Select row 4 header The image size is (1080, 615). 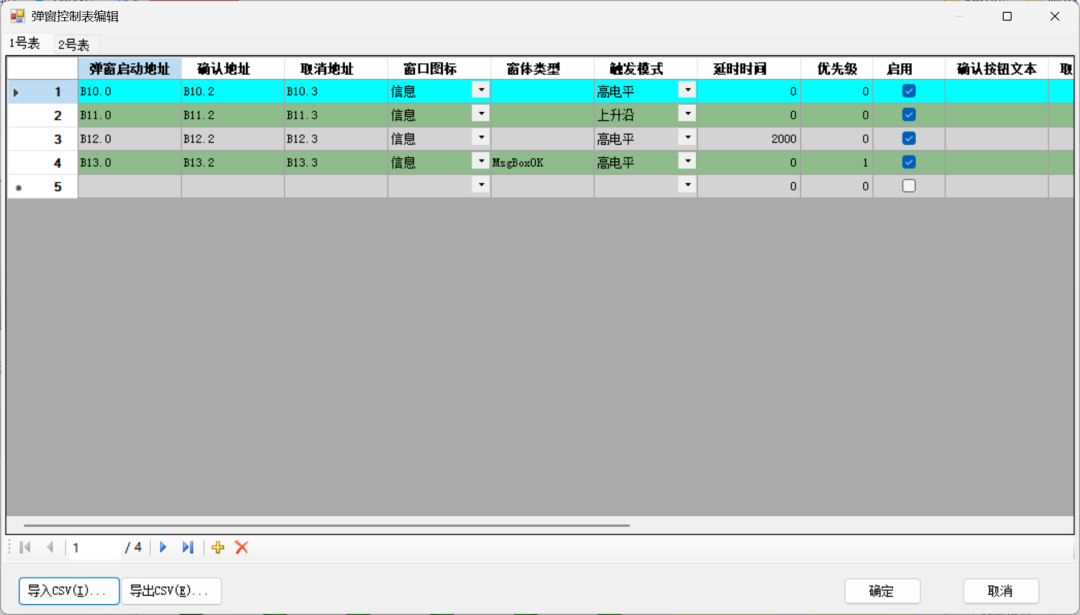click(x=43, y=163)
